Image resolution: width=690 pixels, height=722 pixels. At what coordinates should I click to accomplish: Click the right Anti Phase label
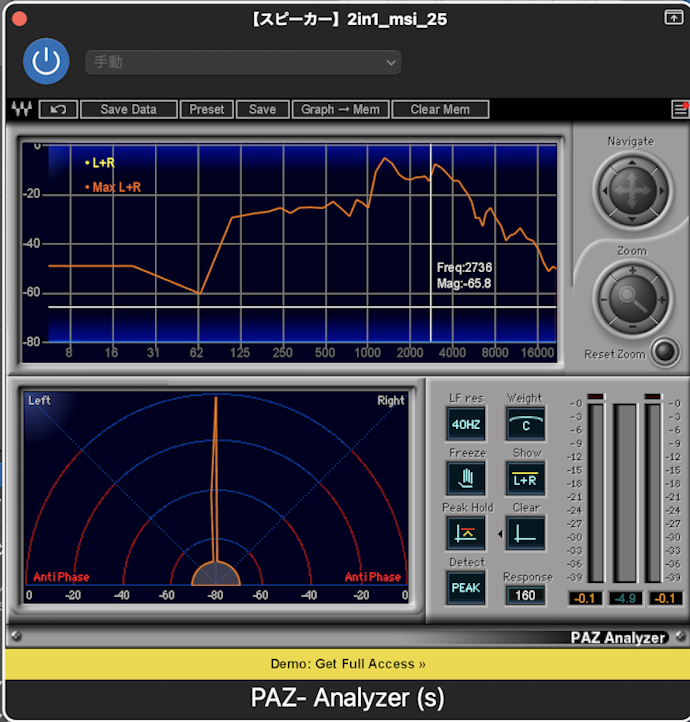[373, 577]
